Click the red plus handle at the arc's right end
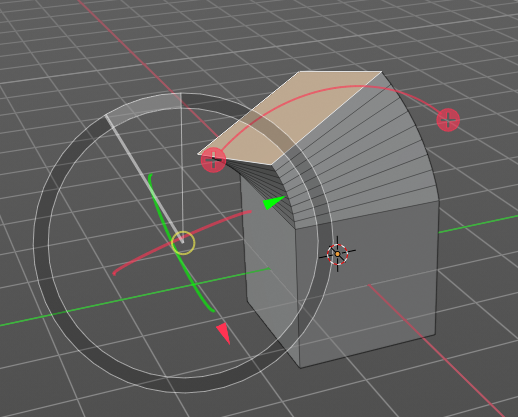Screen dimensions: 518x417 coord(448,120)
